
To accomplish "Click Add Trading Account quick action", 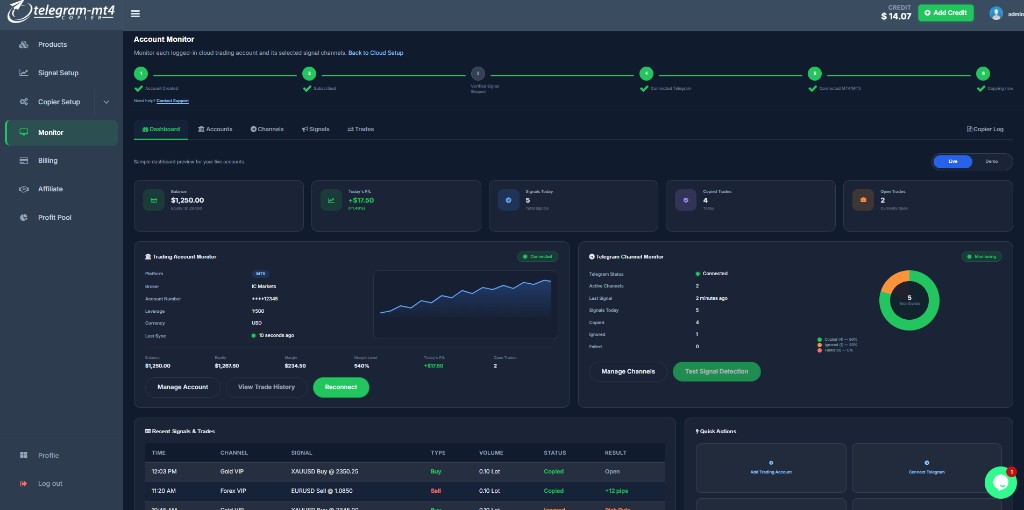I will click(x=771, y=468).
